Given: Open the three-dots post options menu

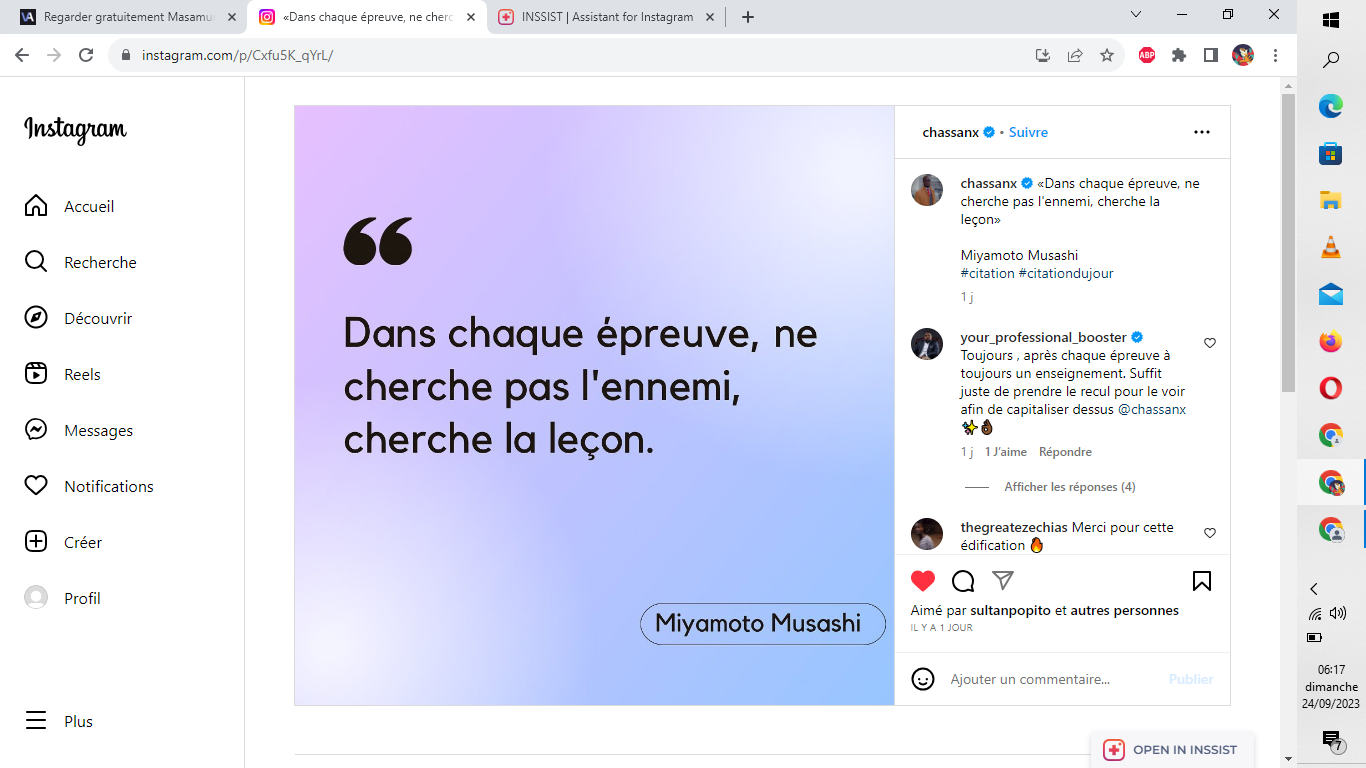Looking at the screenshot, I should [x=1202, y=132].
